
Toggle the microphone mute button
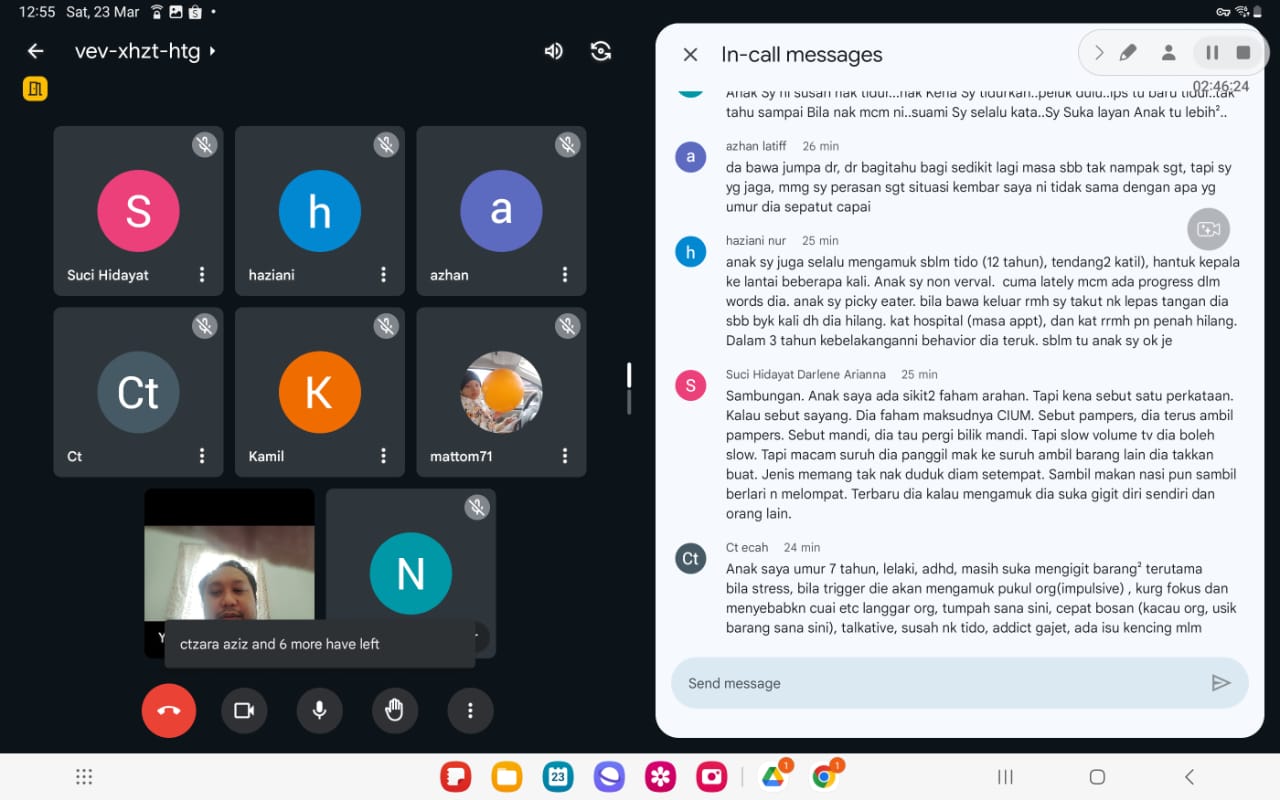pyautogui.click(x=319, y=710)
